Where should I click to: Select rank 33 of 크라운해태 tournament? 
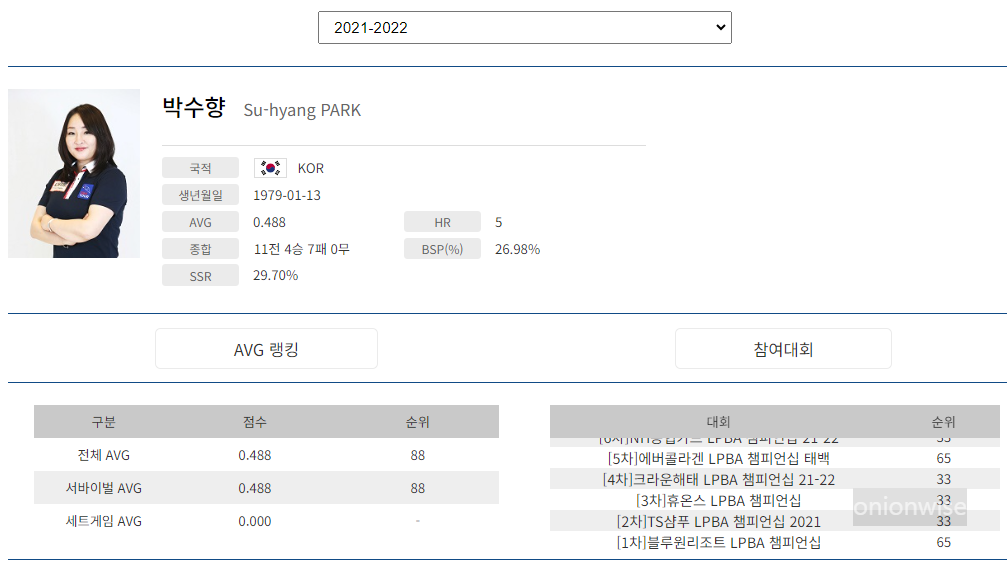[x=943, y=479]
